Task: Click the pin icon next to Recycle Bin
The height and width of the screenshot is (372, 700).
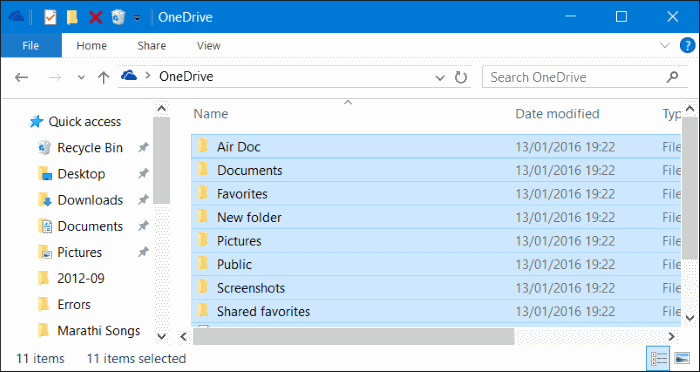Action: tap(143, 148)
